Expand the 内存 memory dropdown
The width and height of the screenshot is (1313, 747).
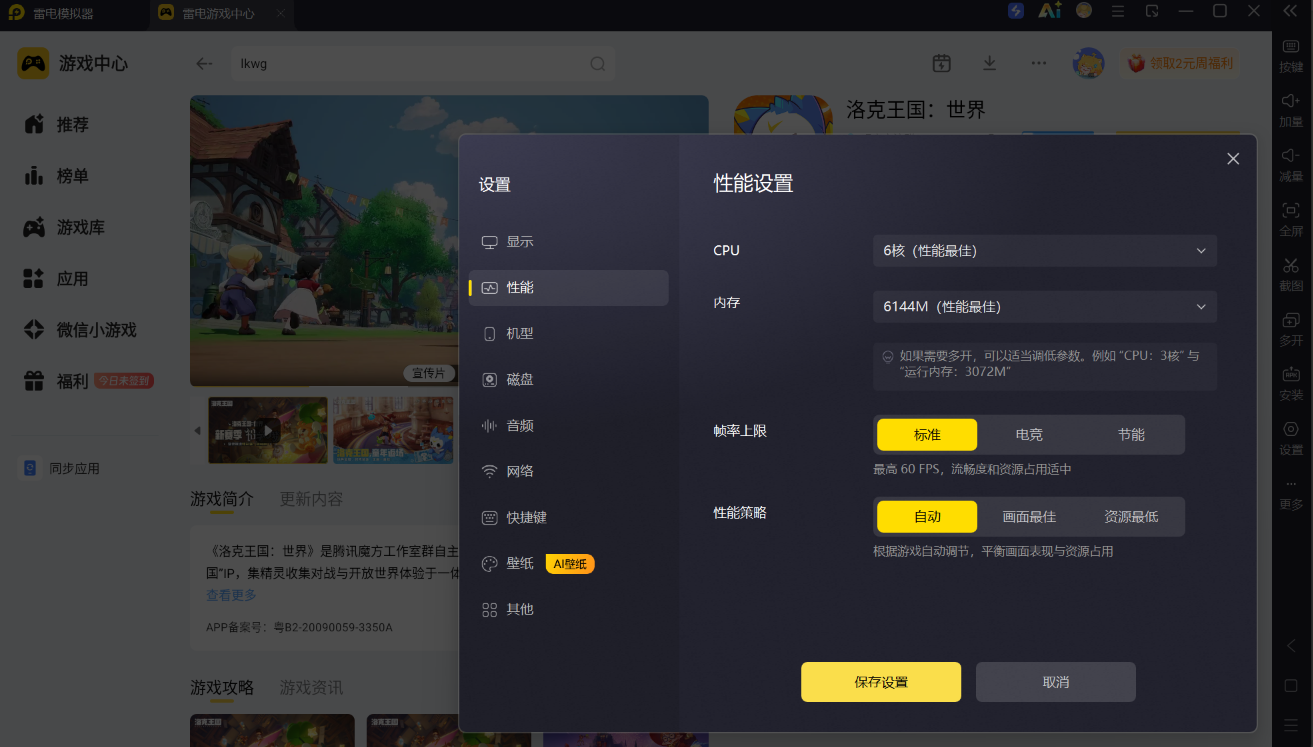point(1045,307)
